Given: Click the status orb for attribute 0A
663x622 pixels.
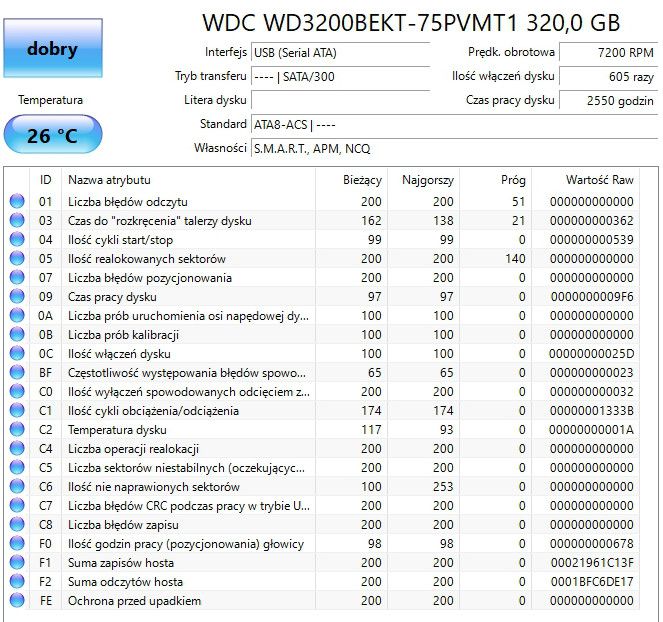Looking at the screenshot, I should [17, 315].
